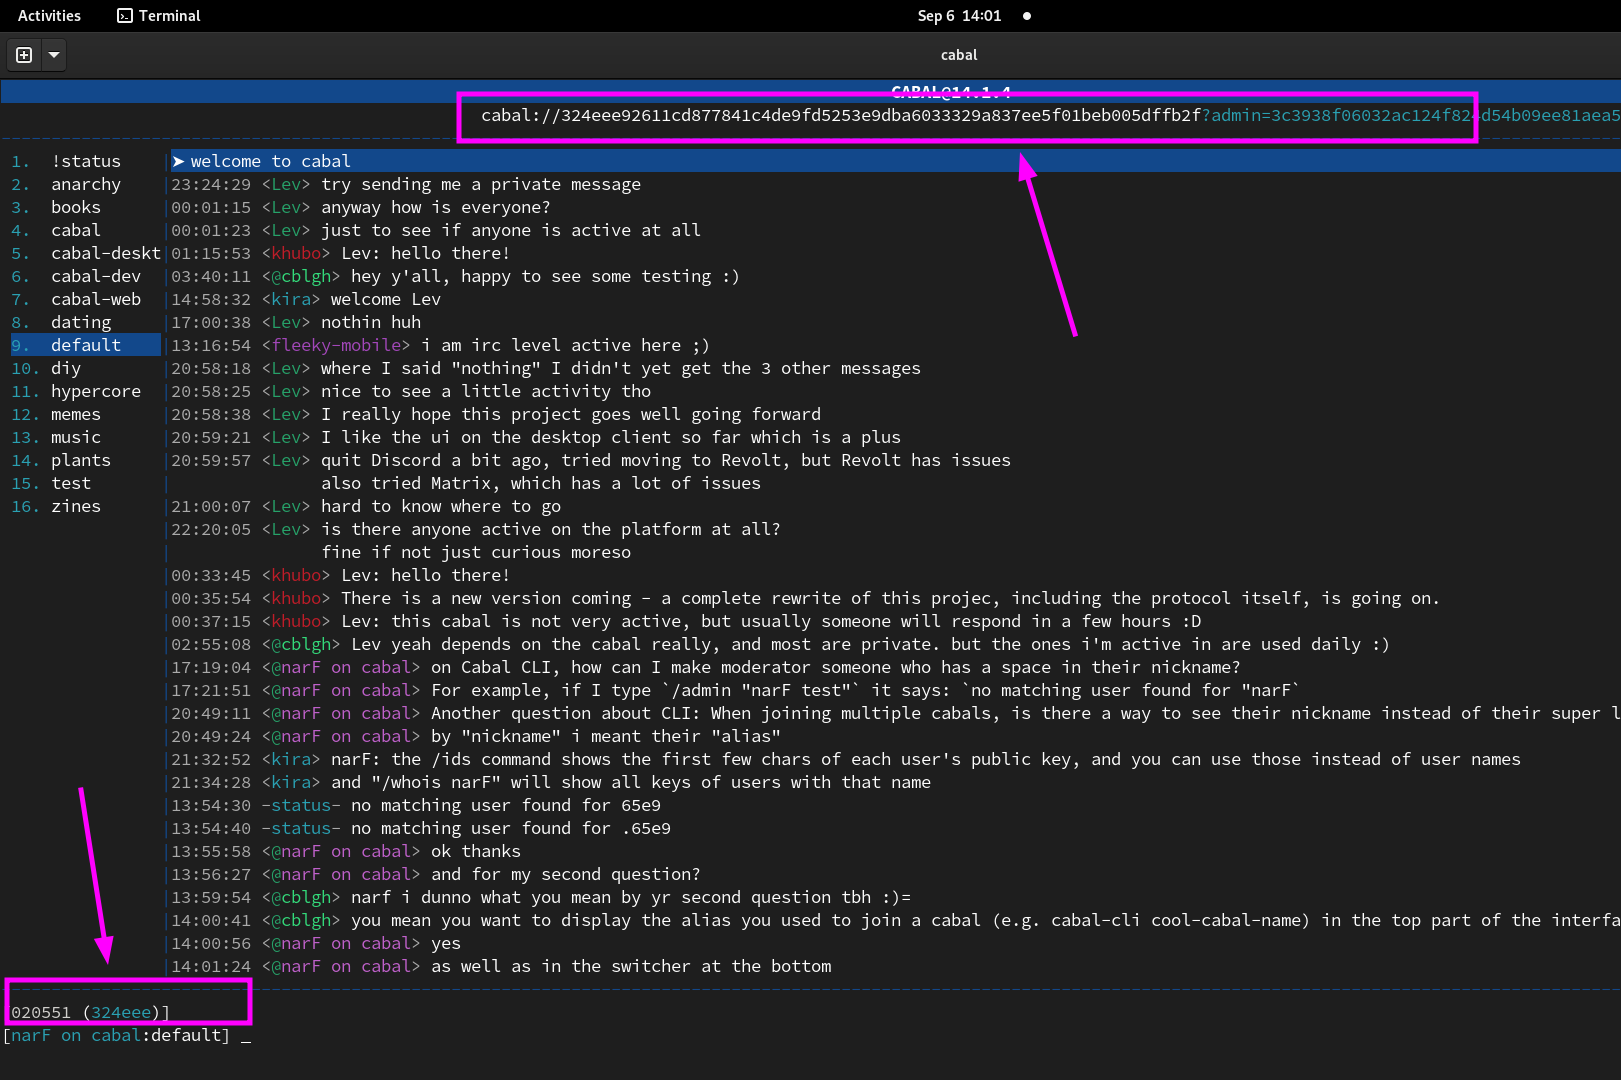Click the 'quit Discord a bit ago' message
This screenshot has height=1080, width=1621.
click(x=666, y=460)
